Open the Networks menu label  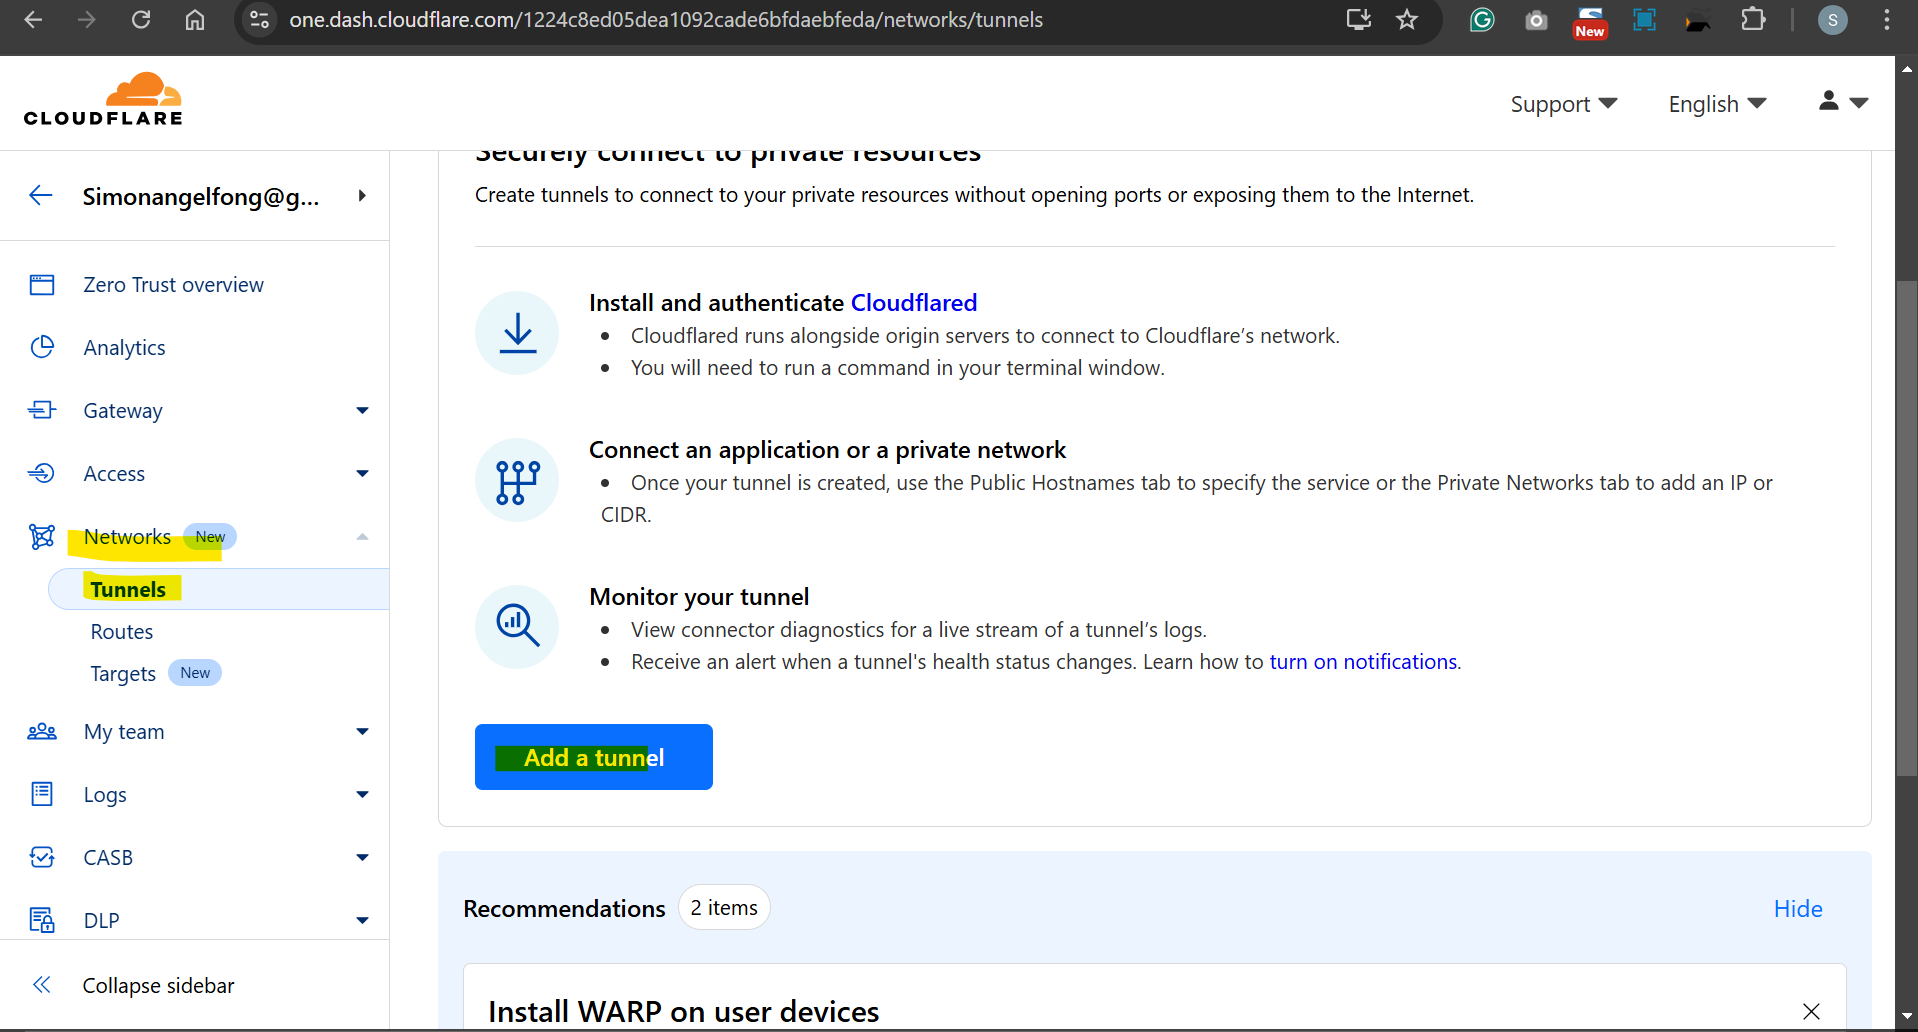[x=127, y=537]
